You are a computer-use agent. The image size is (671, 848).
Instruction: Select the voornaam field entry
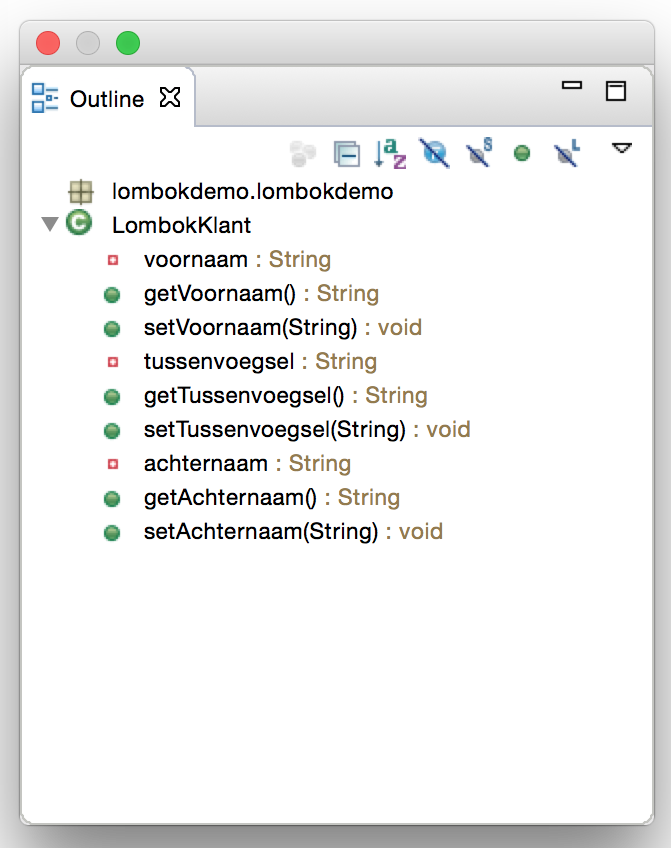click(x=195, y=260)
